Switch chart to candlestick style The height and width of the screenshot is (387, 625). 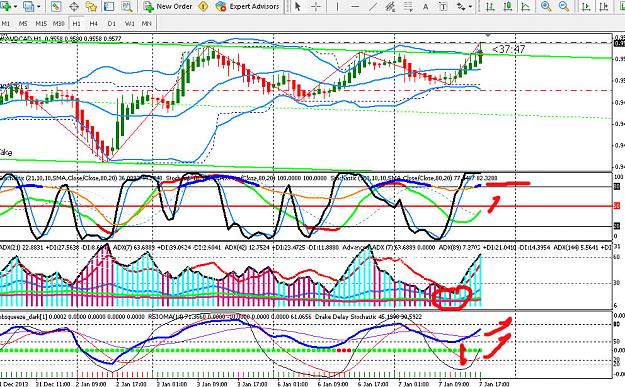(507, 6)
